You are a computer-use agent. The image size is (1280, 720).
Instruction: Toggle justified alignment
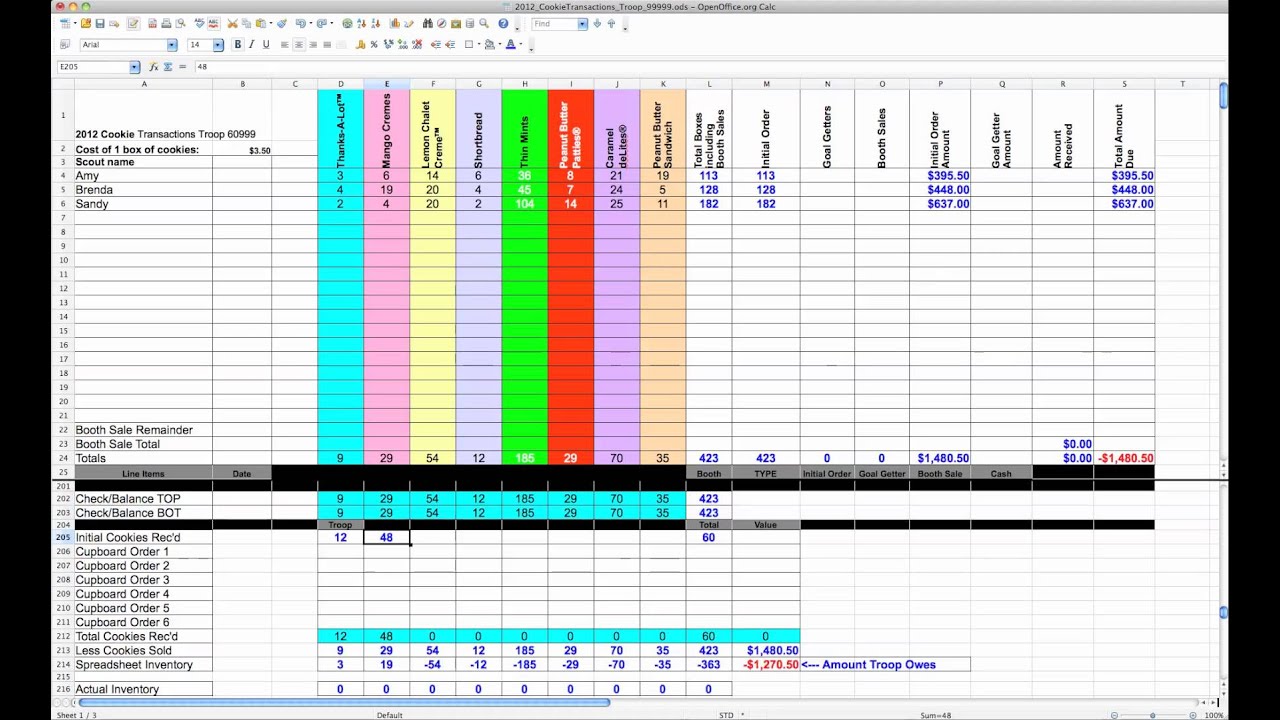point(327,44)
